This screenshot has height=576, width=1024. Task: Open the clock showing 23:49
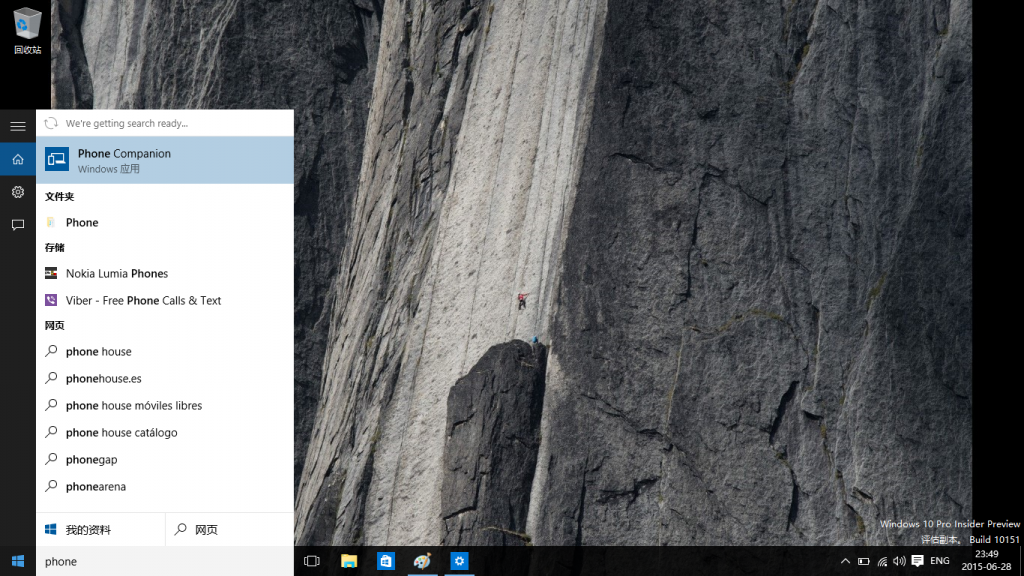tap(986, 560)
